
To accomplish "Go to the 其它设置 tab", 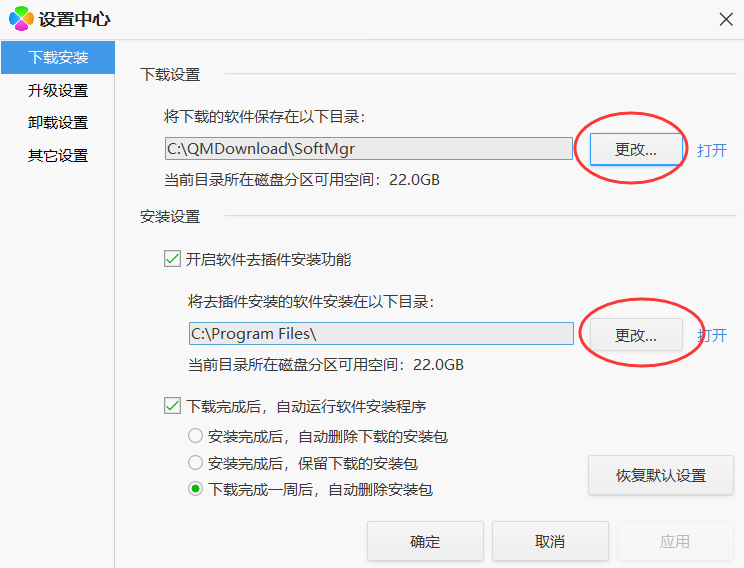I will pos(58,156).
